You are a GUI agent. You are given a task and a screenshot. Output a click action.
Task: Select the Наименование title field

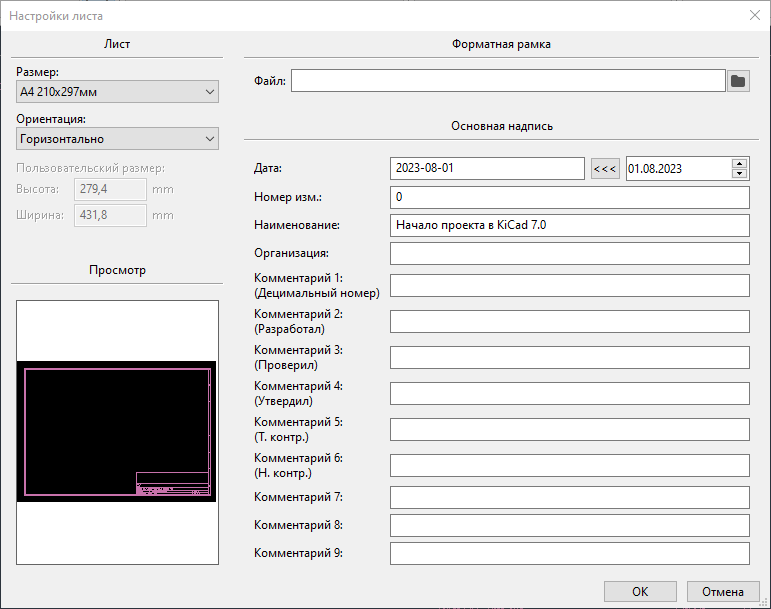coord(569,225)
